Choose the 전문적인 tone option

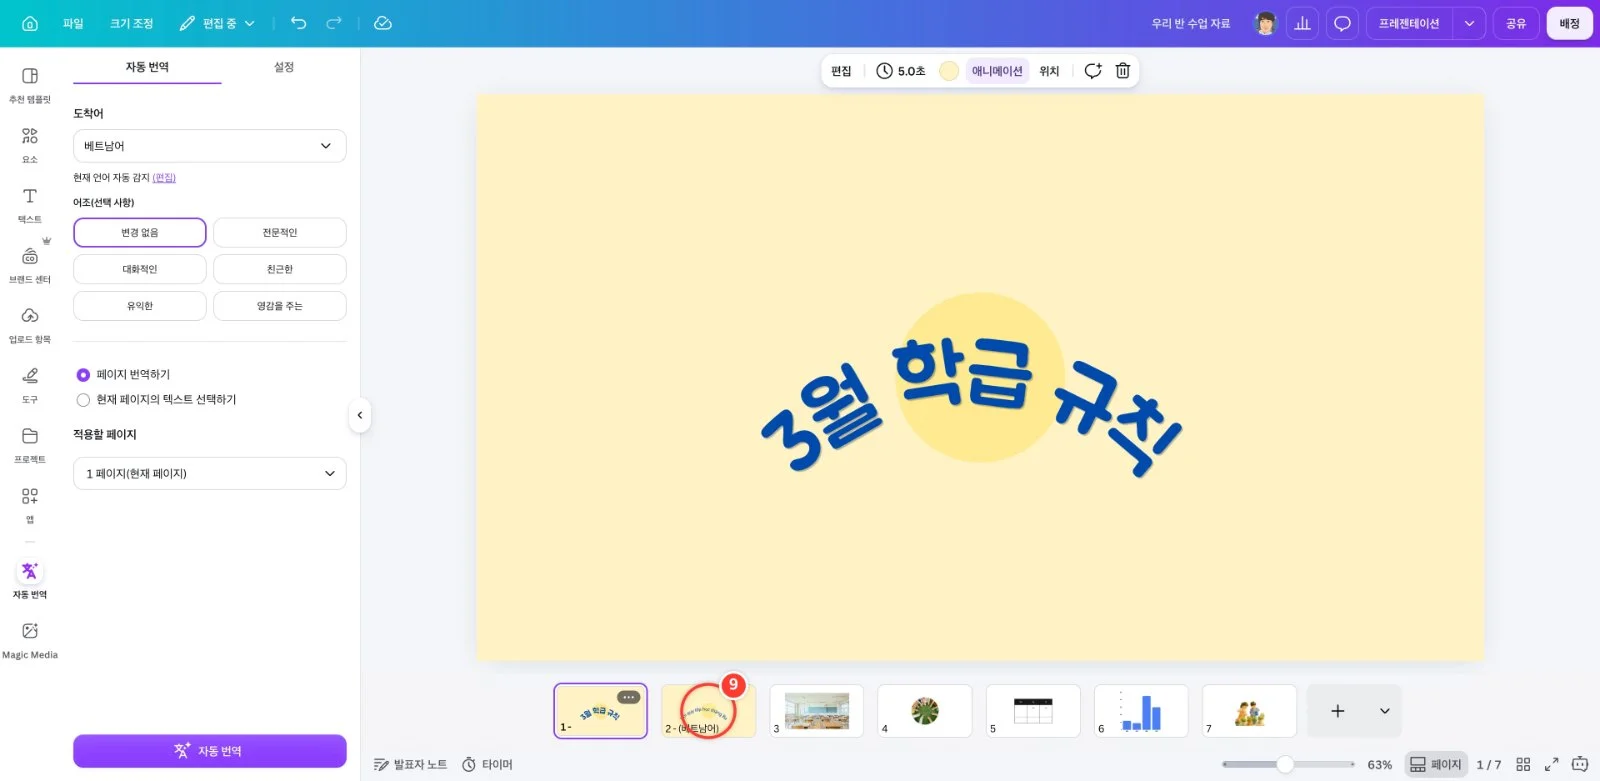(280, 233)
